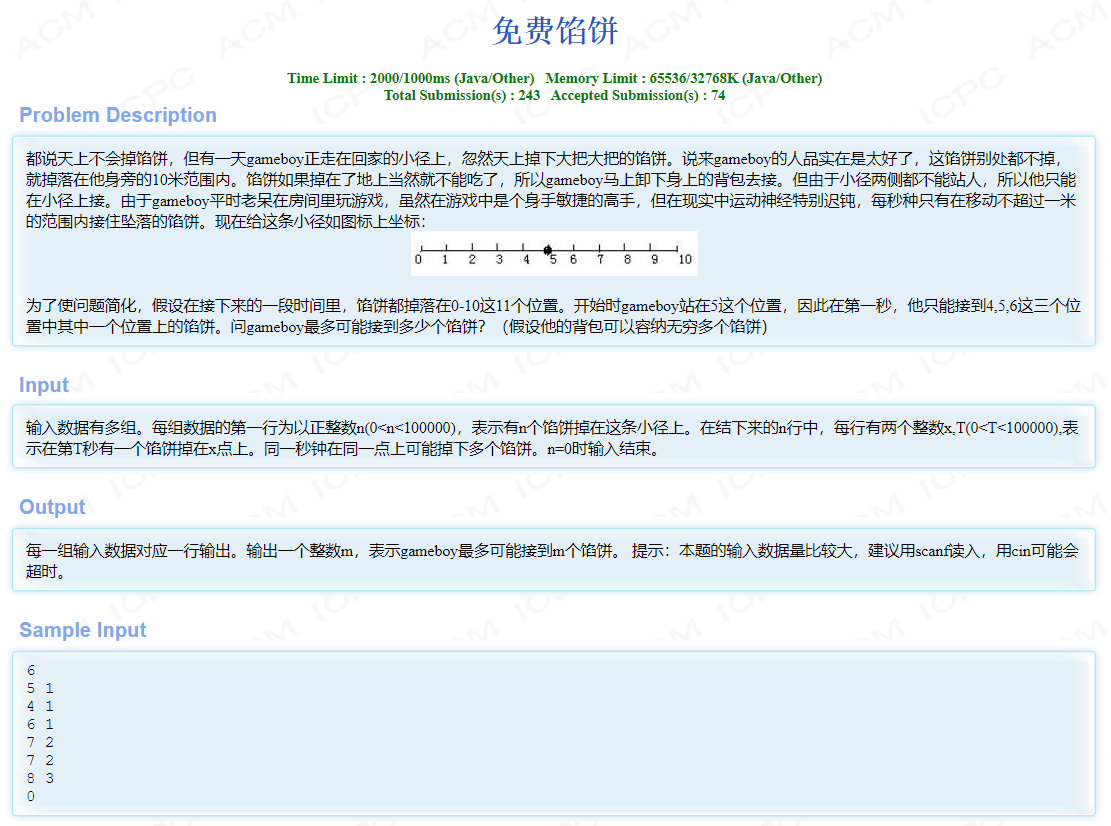Viewport: 1111px width, 826px height.
Task: Click sample input line "5 1"
Action: pyautogui.click(x=40, y=689)
